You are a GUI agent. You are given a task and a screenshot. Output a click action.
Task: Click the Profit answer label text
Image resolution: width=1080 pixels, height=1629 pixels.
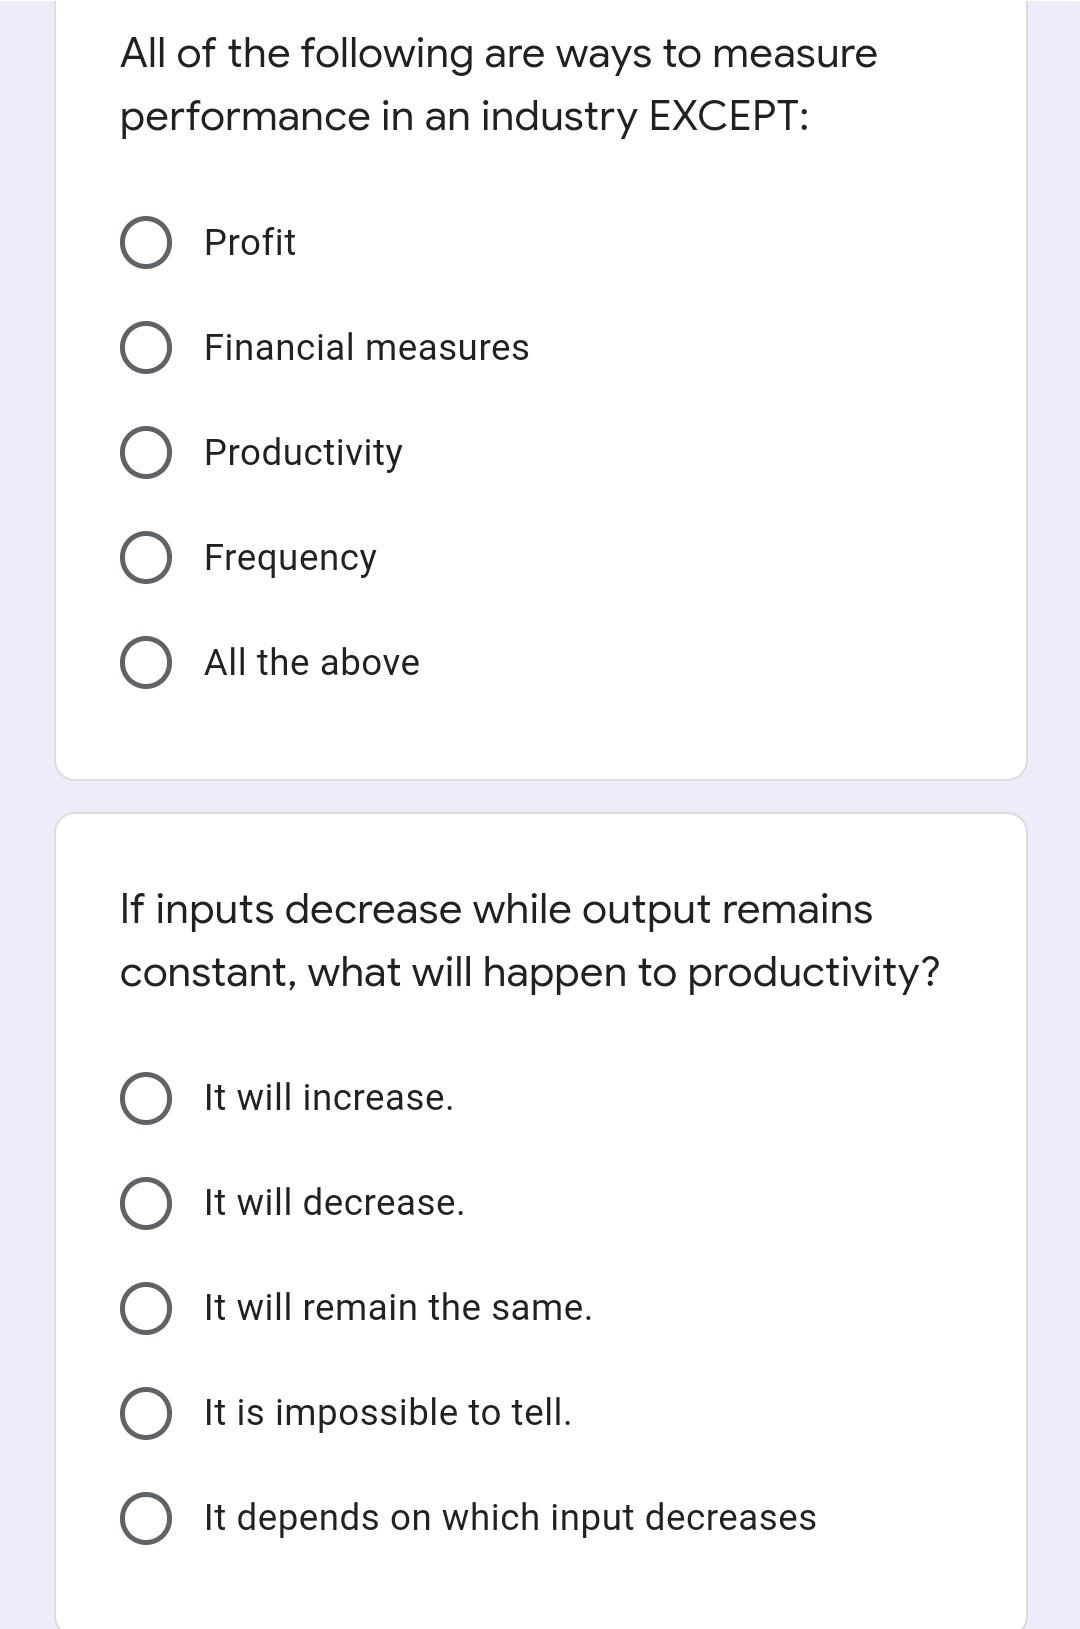[x=249, y=242]
